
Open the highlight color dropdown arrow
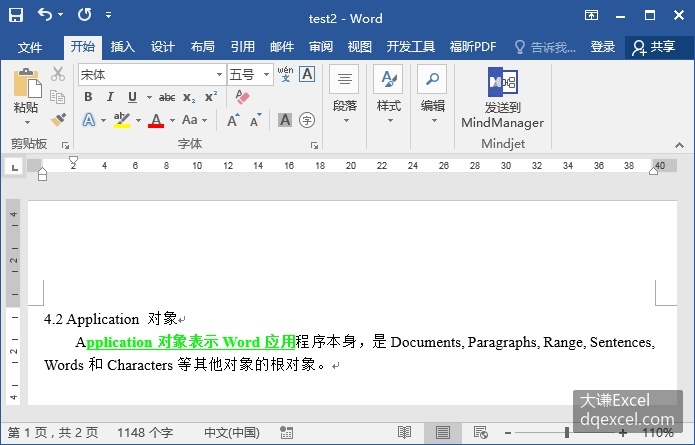point(138,120)
